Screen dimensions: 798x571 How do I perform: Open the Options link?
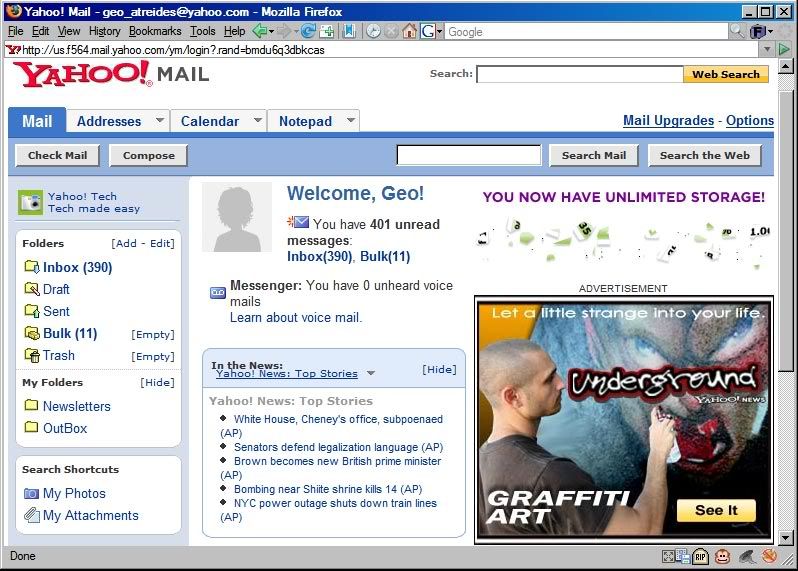(x=750, y=121)
